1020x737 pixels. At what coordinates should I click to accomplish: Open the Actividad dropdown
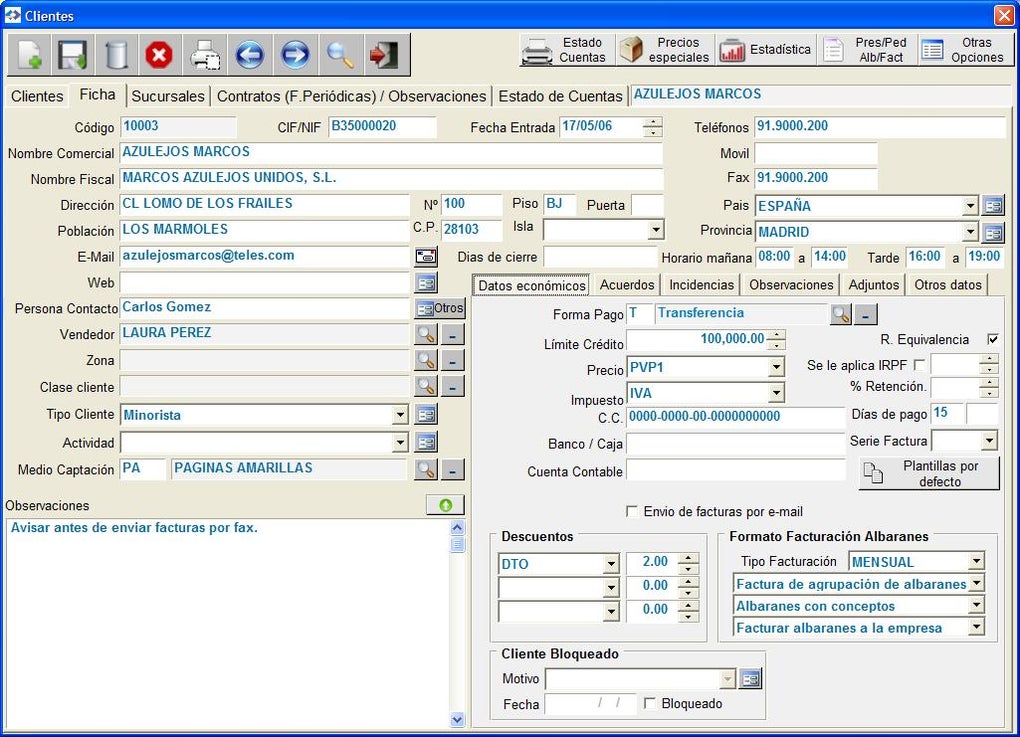tap(399, 443)
